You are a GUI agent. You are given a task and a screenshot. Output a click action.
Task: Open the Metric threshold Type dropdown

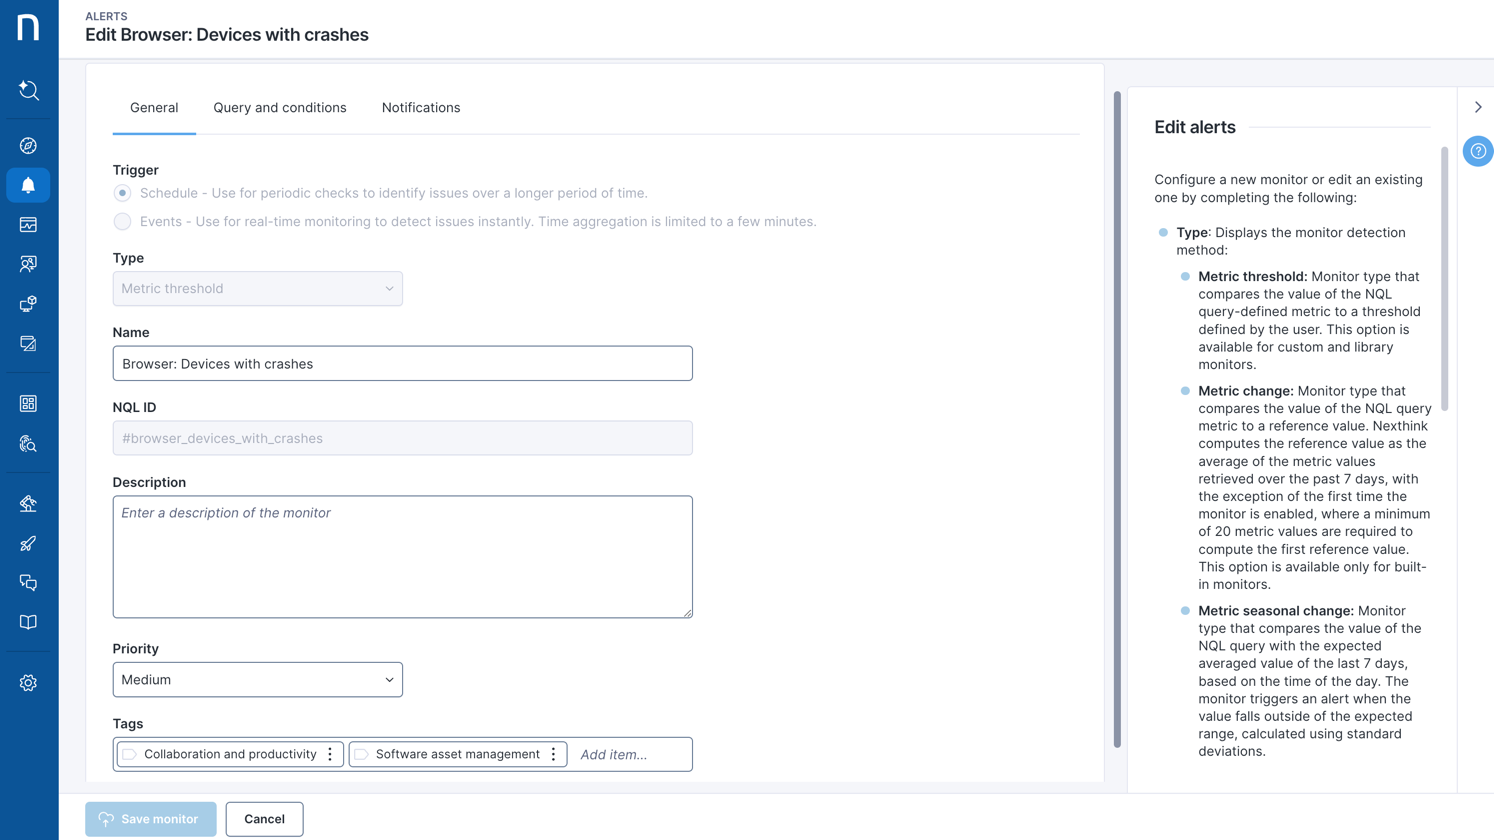(257, 289)
